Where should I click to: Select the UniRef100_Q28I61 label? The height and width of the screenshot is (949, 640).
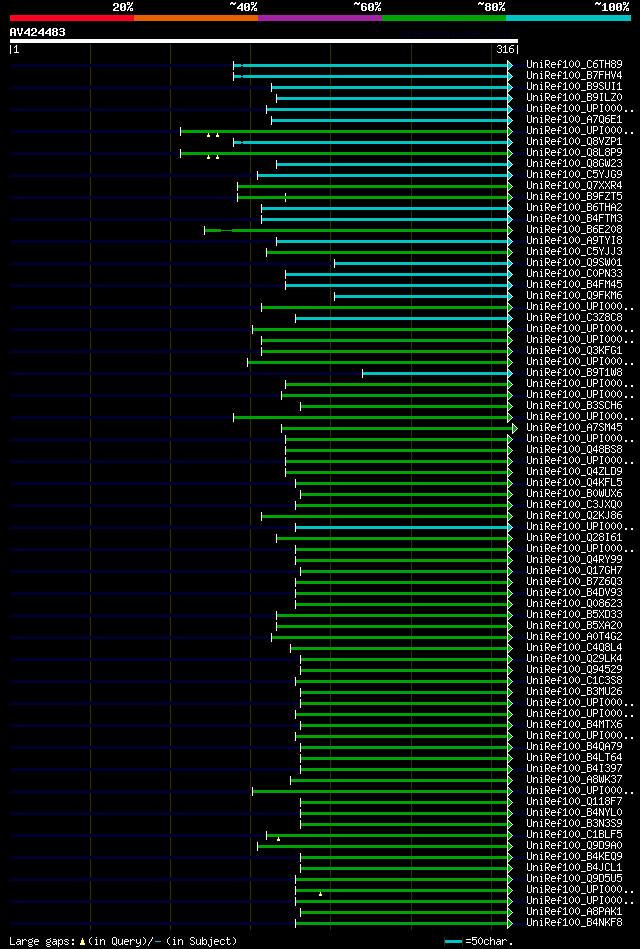click(x=574, y=537)
